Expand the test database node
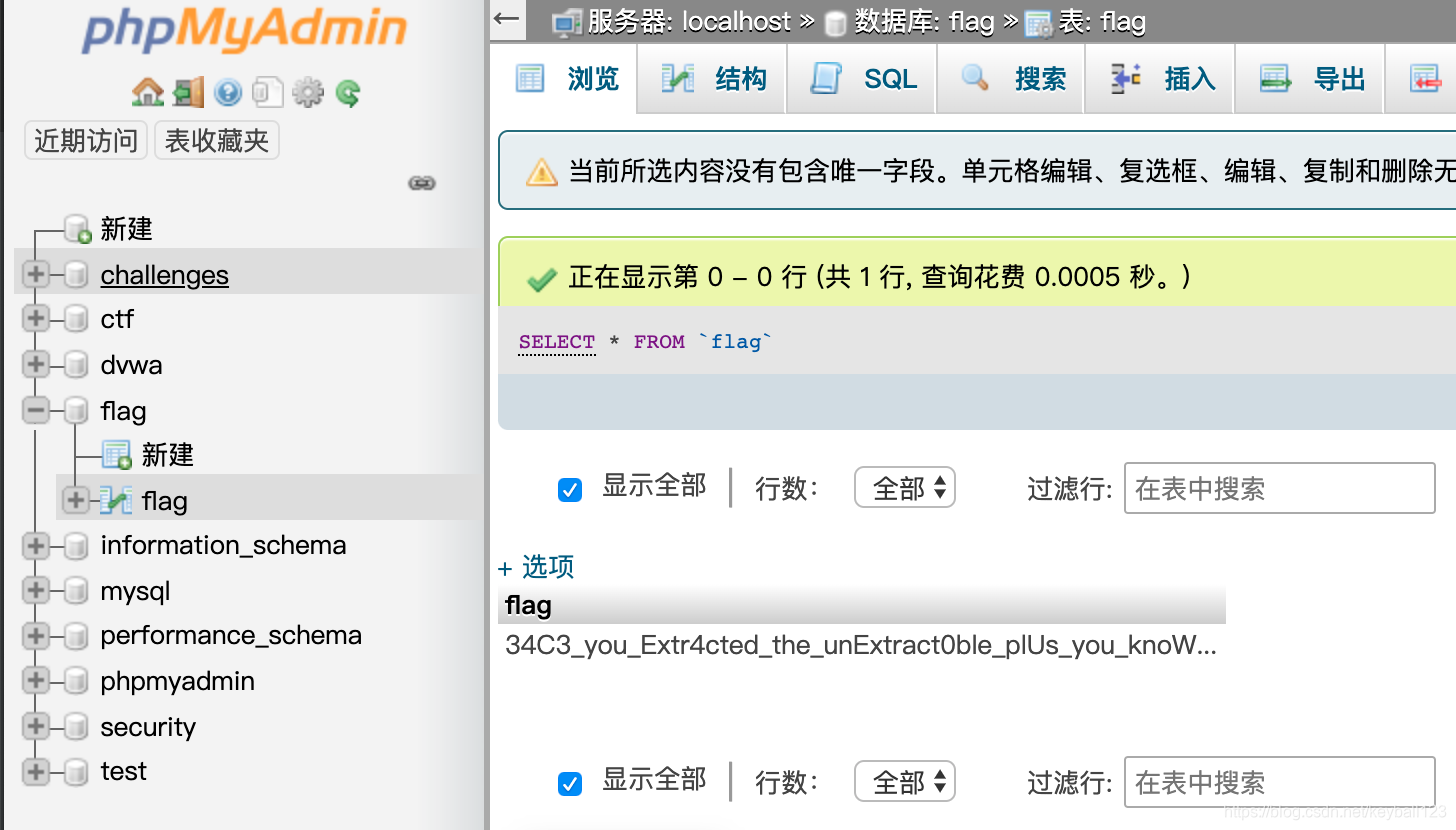 tap(36, 772)
